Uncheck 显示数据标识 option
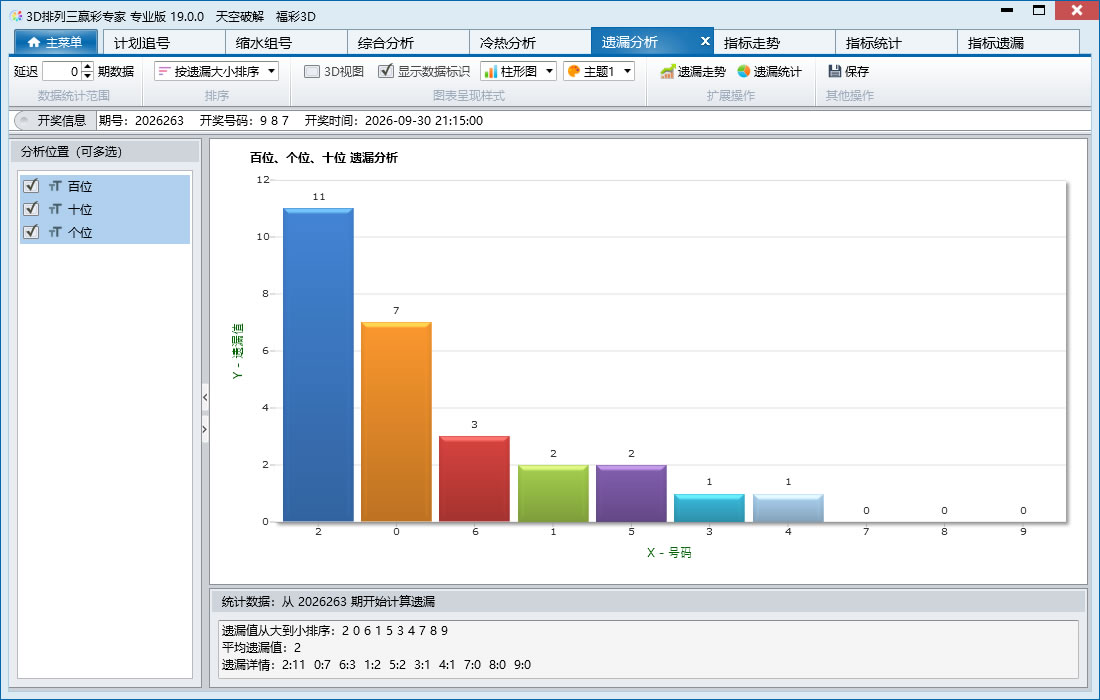1100x700 pixels. 385,72
